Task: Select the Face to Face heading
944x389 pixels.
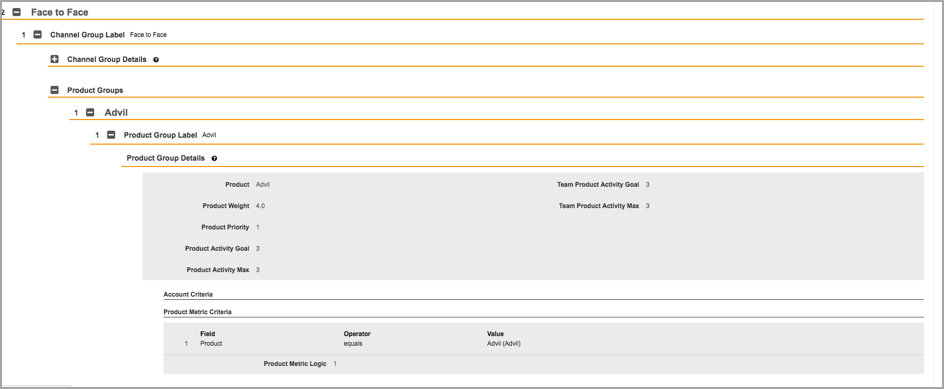Action: tap(60, 12)
